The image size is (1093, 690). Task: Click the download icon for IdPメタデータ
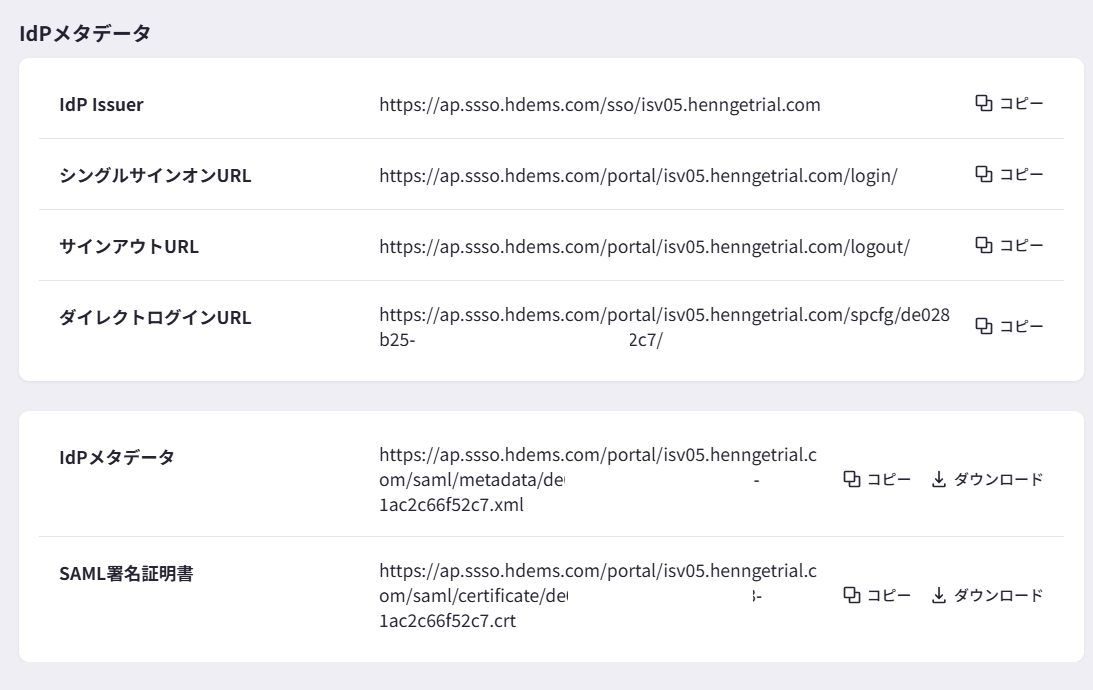pos(939,480)
